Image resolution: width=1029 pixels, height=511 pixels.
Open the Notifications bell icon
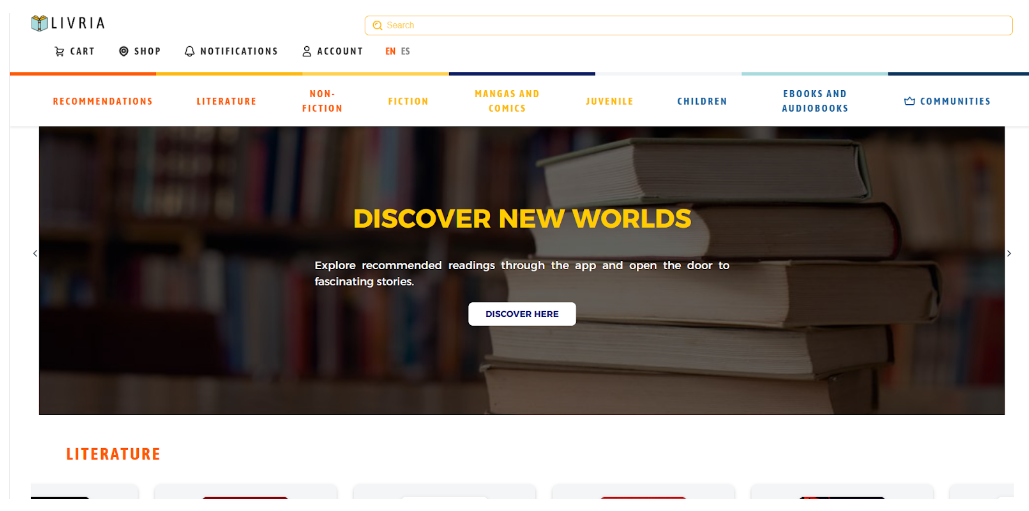pos(190,51)
